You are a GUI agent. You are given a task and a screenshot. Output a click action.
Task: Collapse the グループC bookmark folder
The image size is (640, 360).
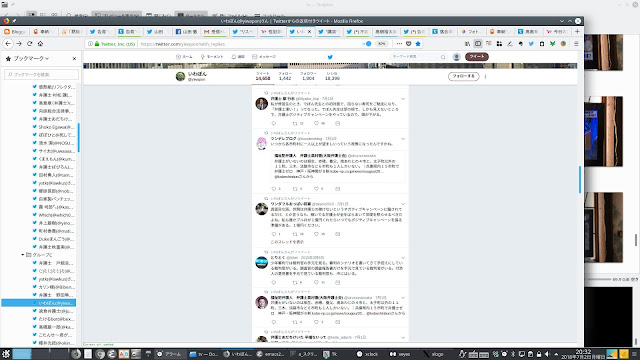[x=23, y=255]
